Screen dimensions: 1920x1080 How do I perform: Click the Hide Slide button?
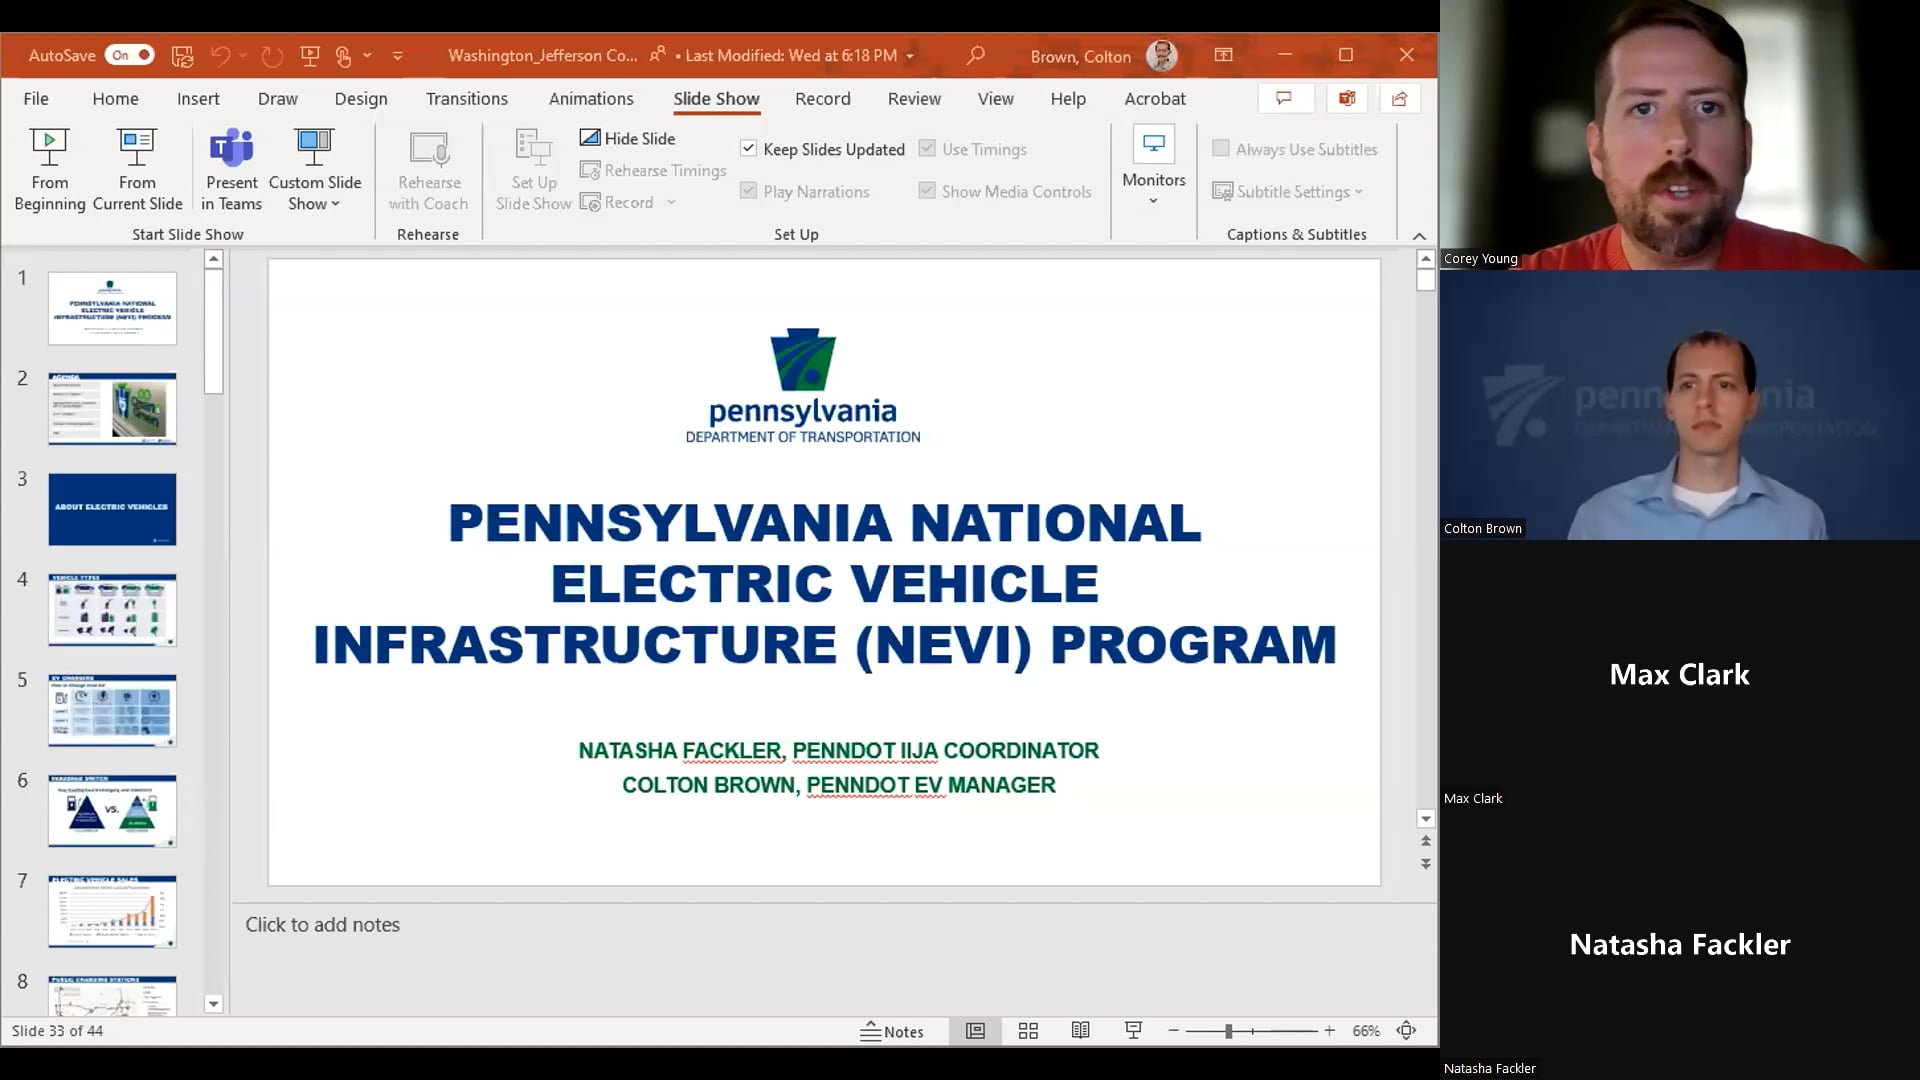pos(628,138)
